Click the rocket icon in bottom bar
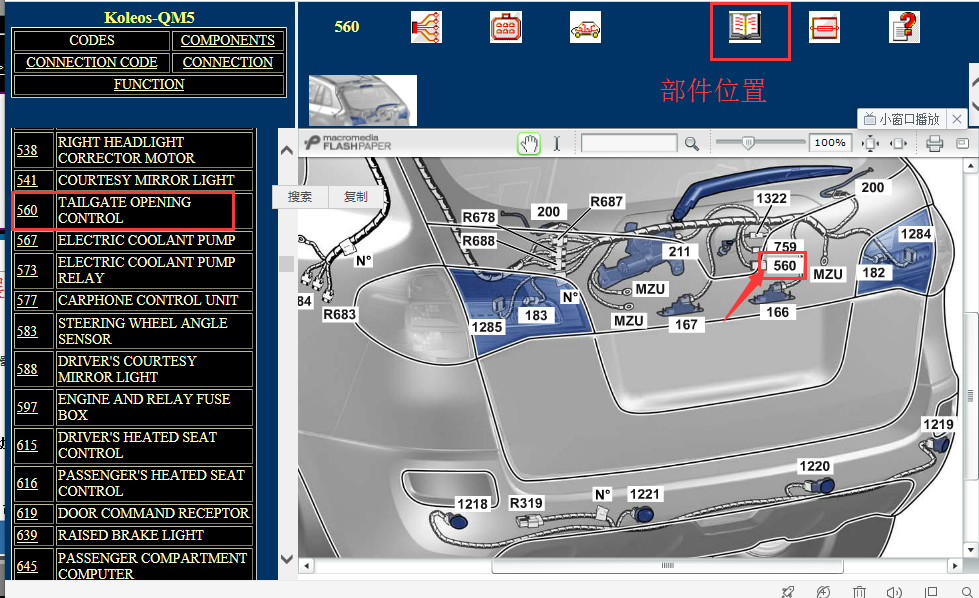Viewport: 979px width, 598px height. pyautogui.click(x=788, y=592)
